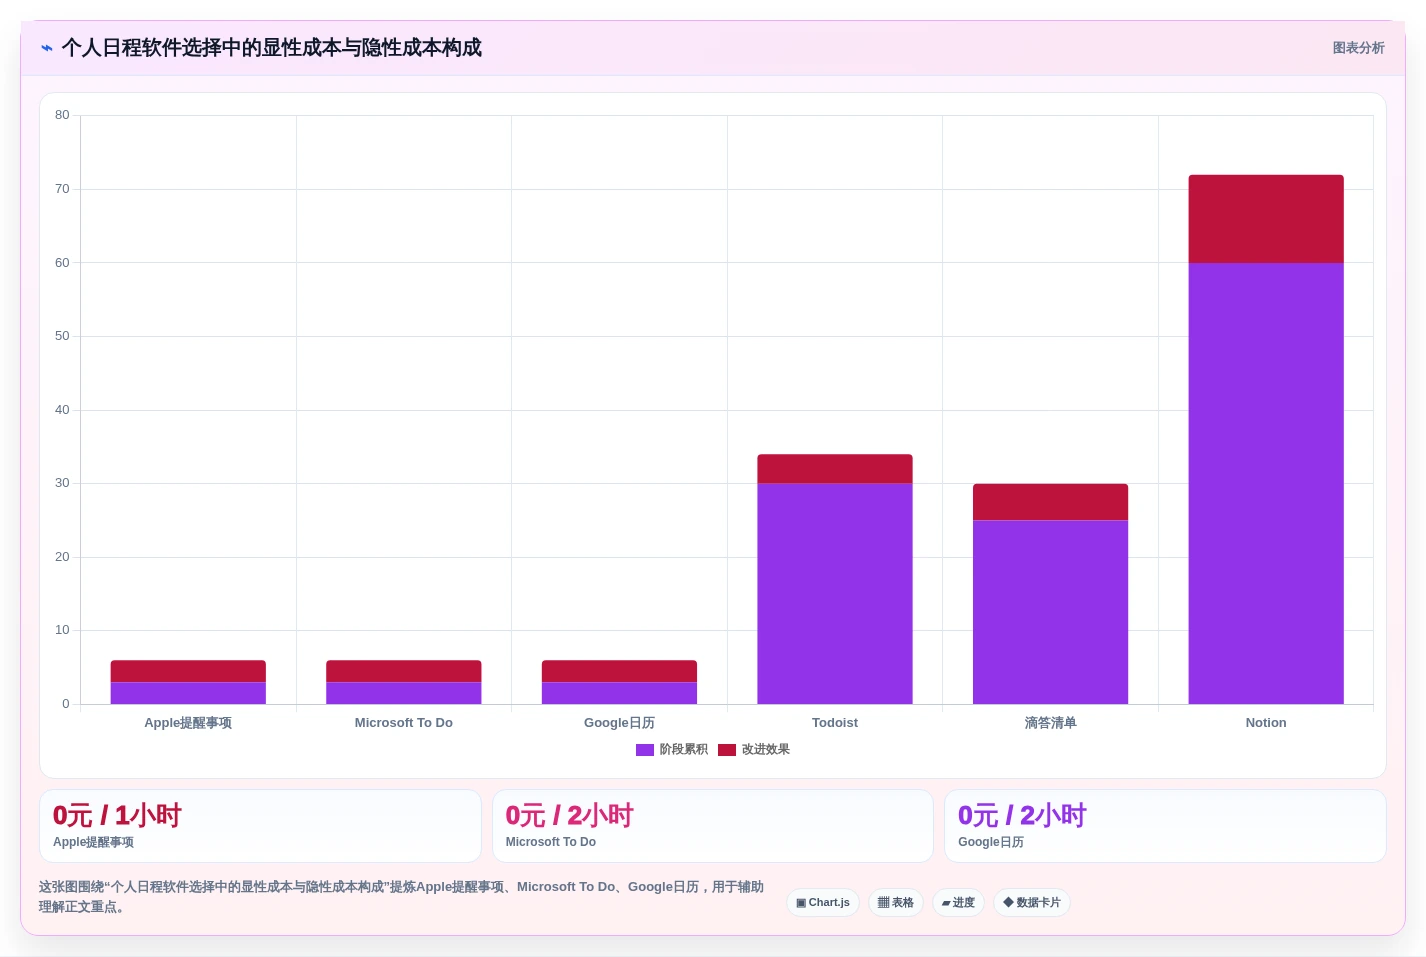Click the Google日历 x-axis label
1426x957 pixels.
(x=619, y=723)
